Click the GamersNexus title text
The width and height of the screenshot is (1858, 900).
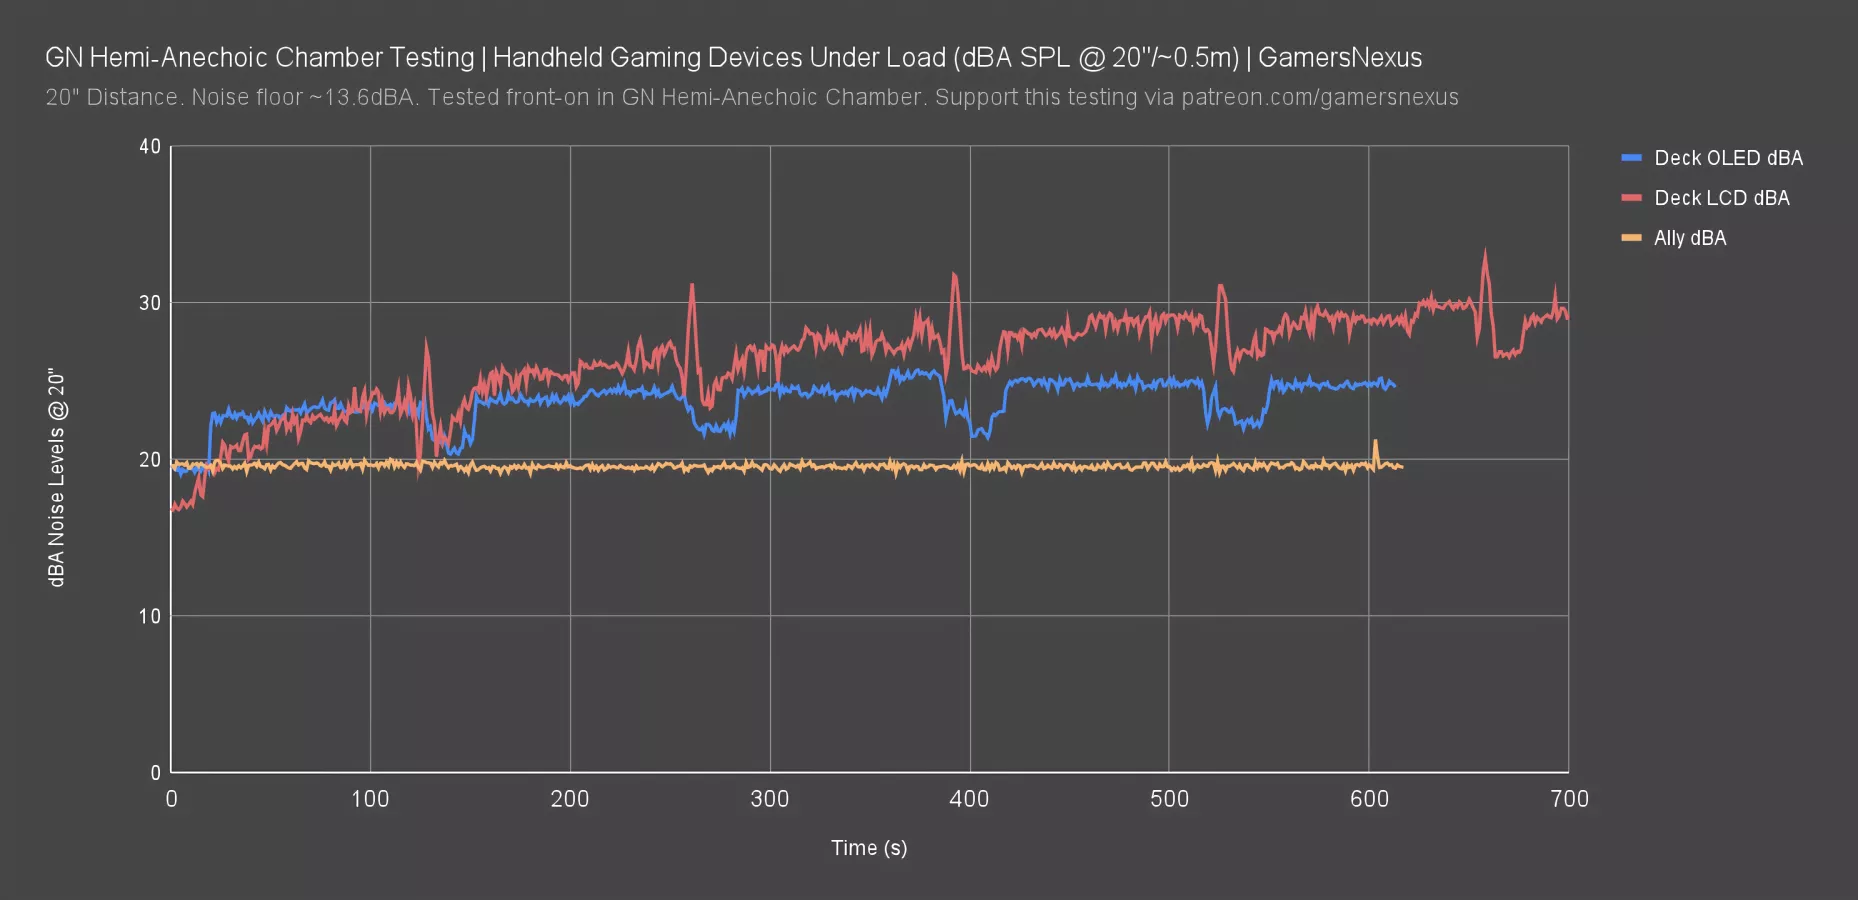click(x=1342, y=57)
